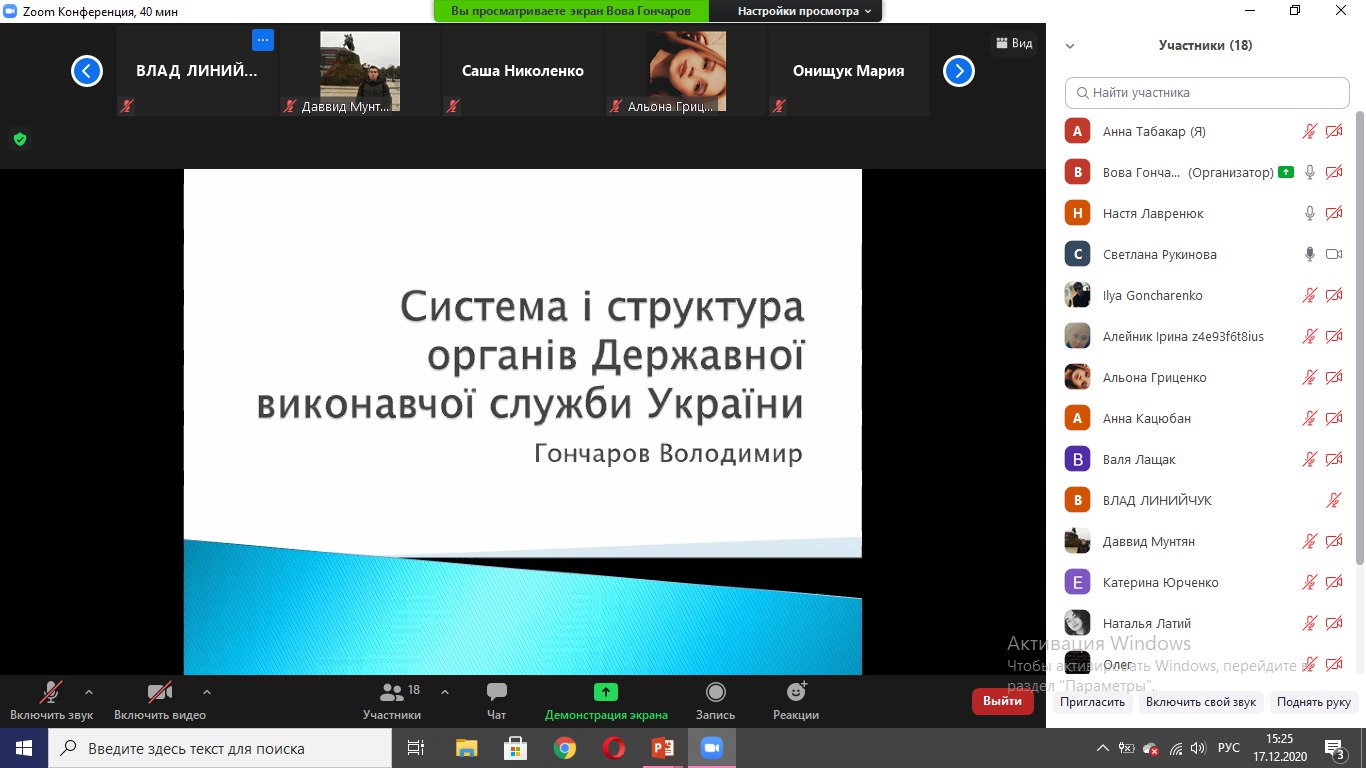Unmute microphone with Включить звук

pyautogui.click(x=51, y=693)
